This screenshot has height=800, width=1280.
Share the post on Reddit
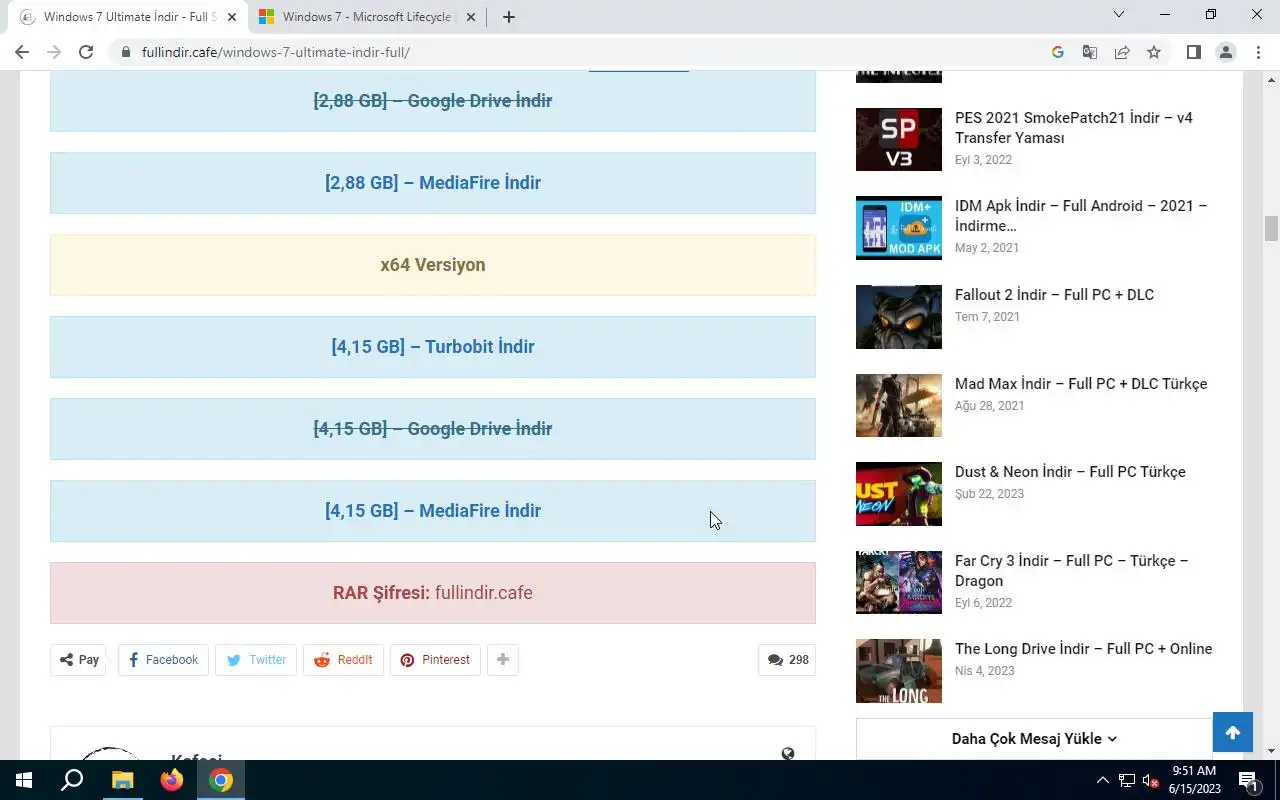[343, 660]
